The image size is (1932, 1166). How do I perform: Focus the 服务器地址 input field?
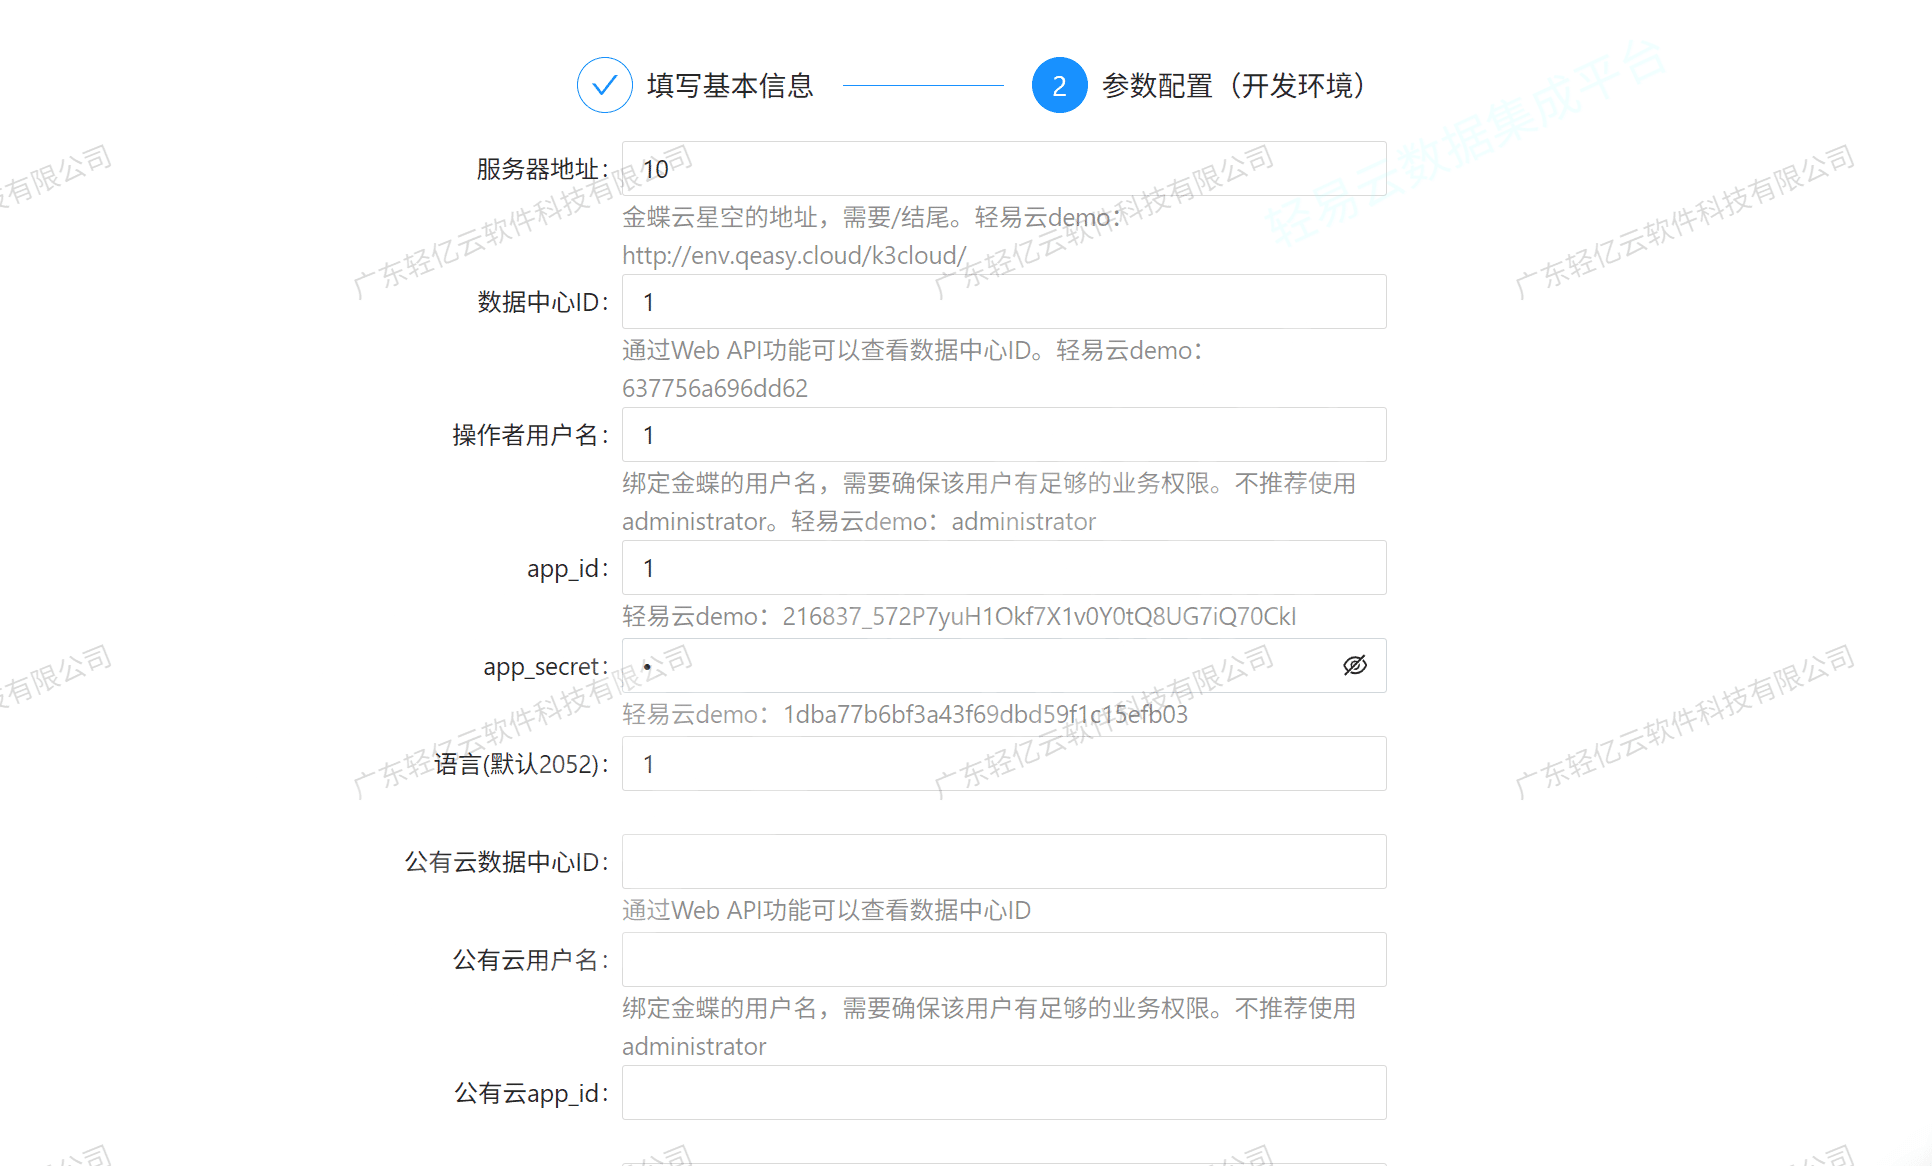pyautogui.click(x=1003, y=169)
